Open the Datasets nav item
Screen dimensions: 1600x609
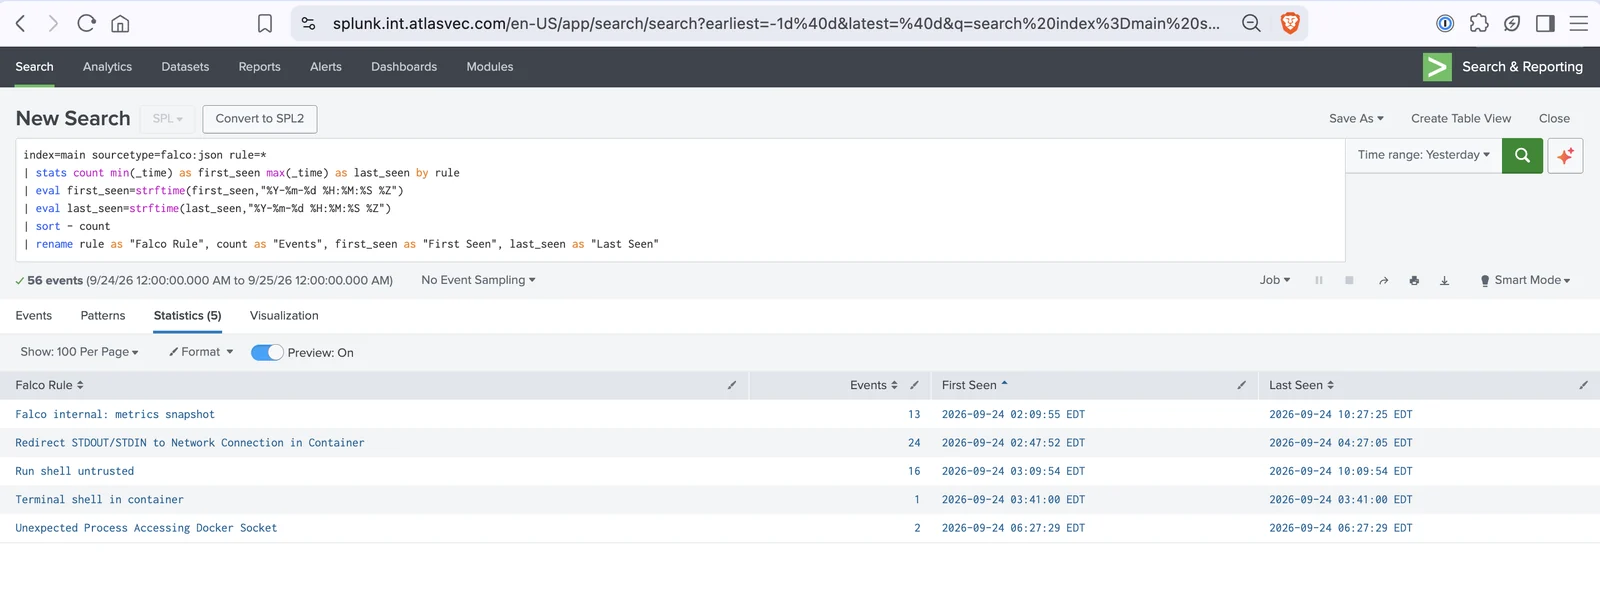click(185, 67)
